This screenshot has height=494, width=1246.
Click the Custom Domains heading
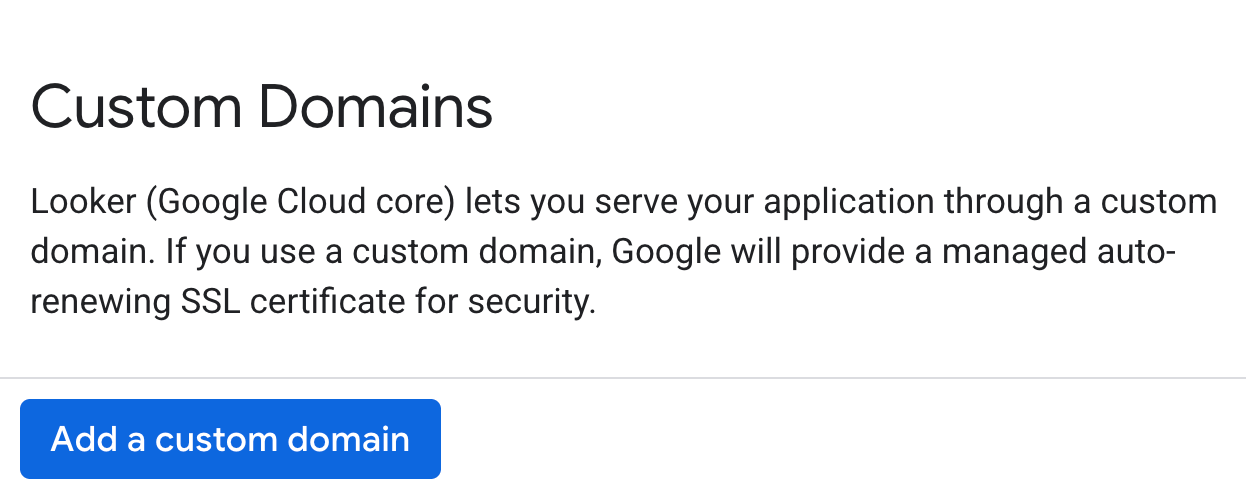(x=262, y=108)
